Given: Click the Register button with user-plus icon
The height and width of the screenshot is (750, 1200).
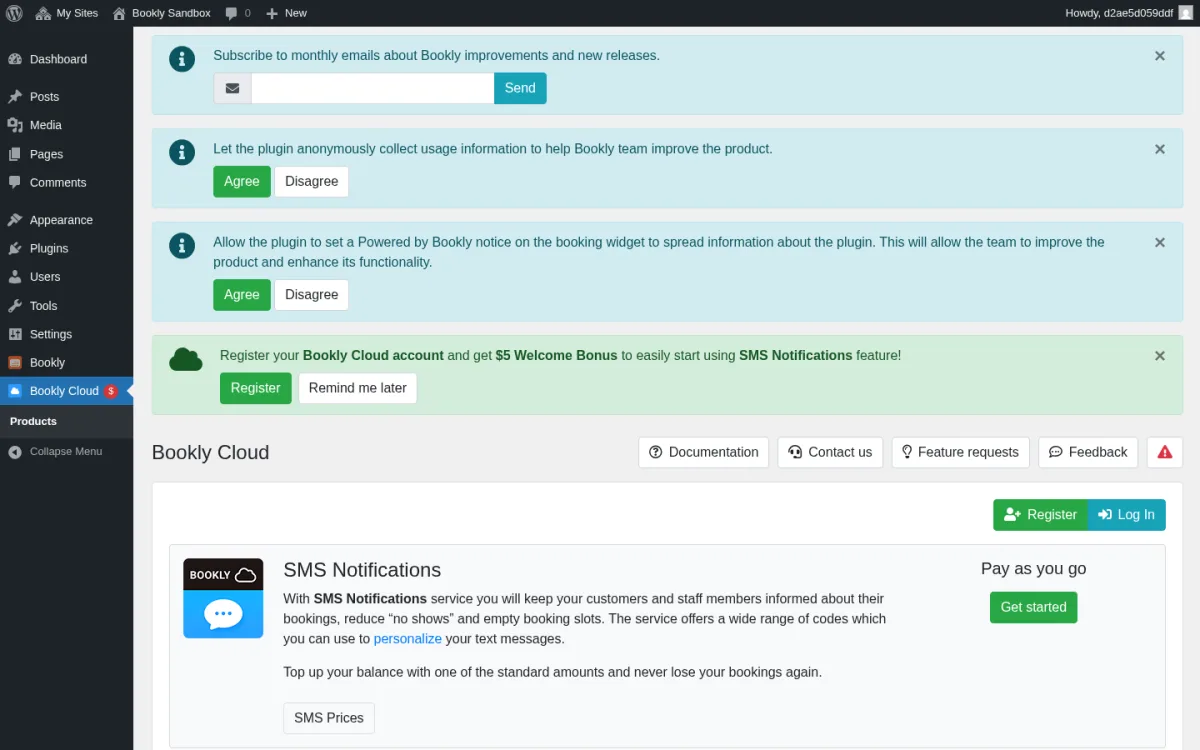Looking at the screenshot, I should click(x=1040, y=514).
